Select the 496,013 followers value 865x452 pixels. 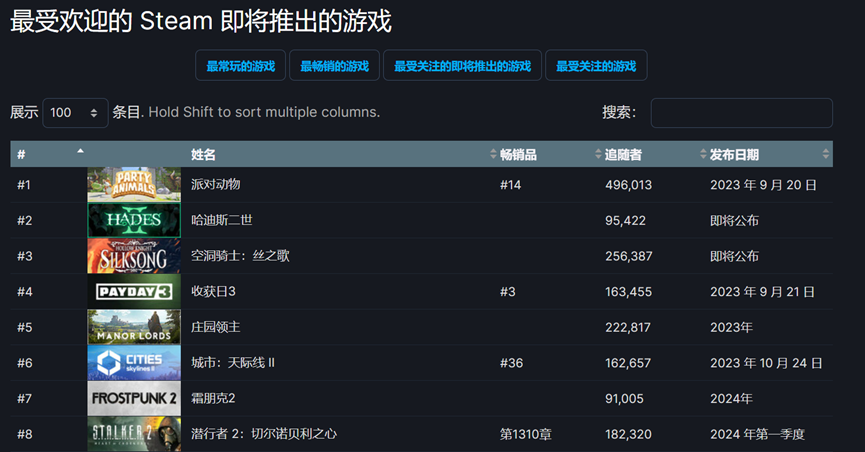coord(628,185)
